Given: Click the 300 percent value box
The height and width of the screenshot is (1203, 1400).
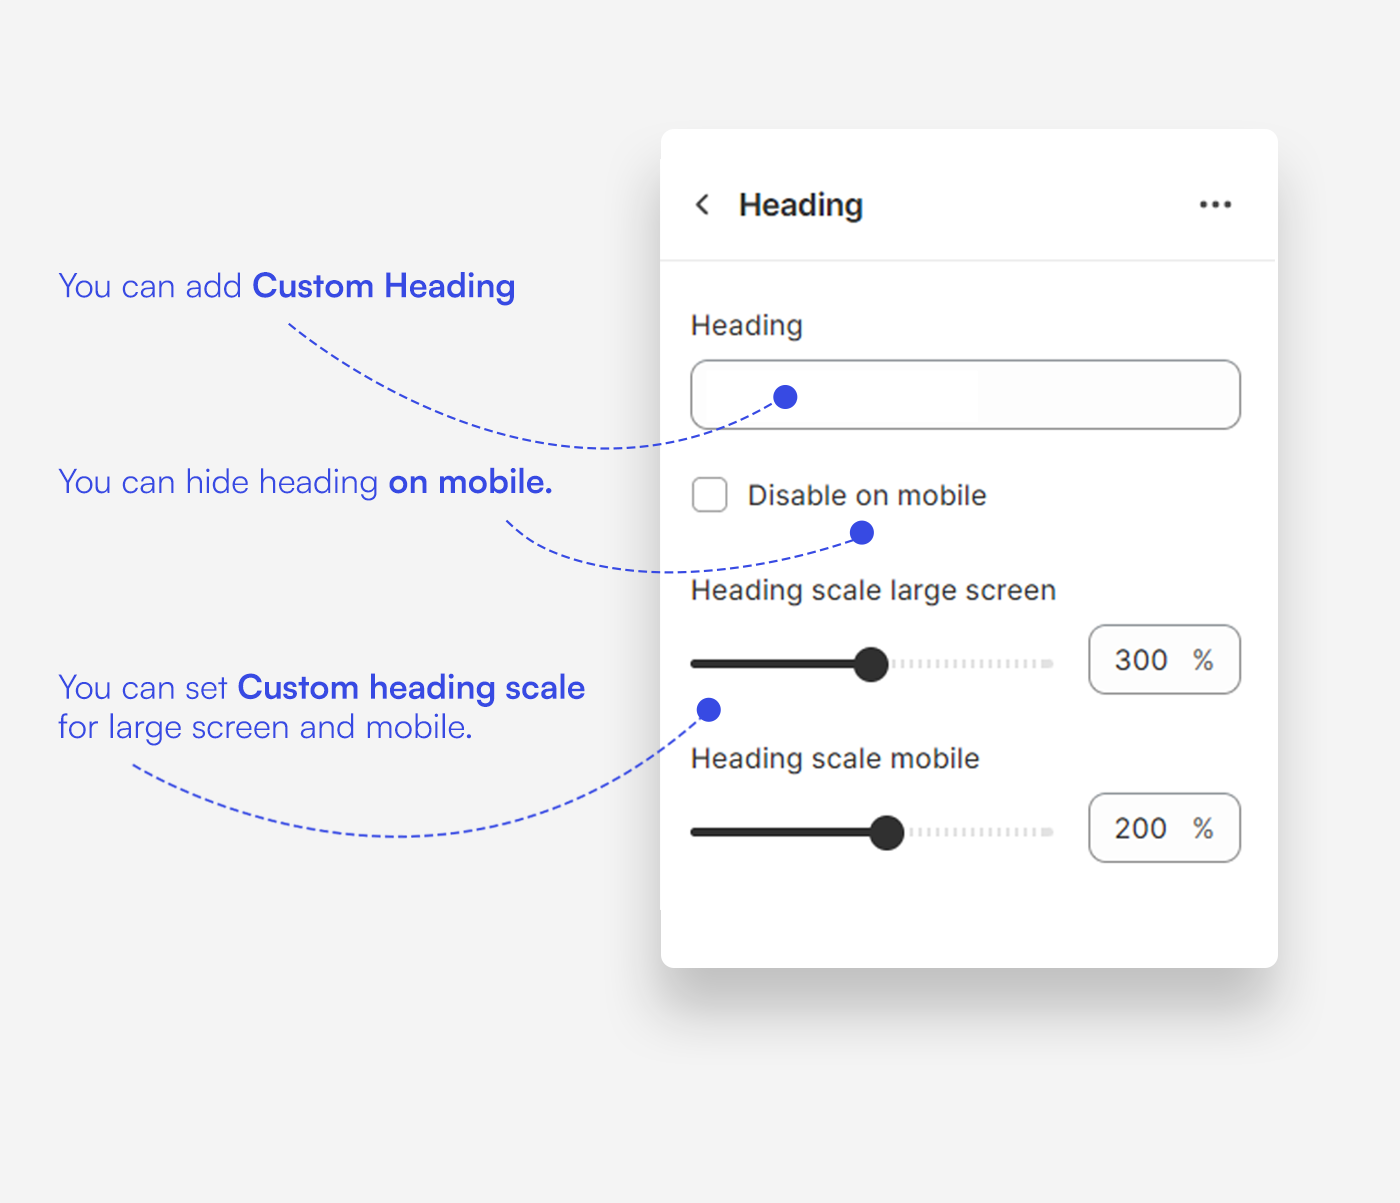Looking at the screenshot, I should coord(1163,660).
